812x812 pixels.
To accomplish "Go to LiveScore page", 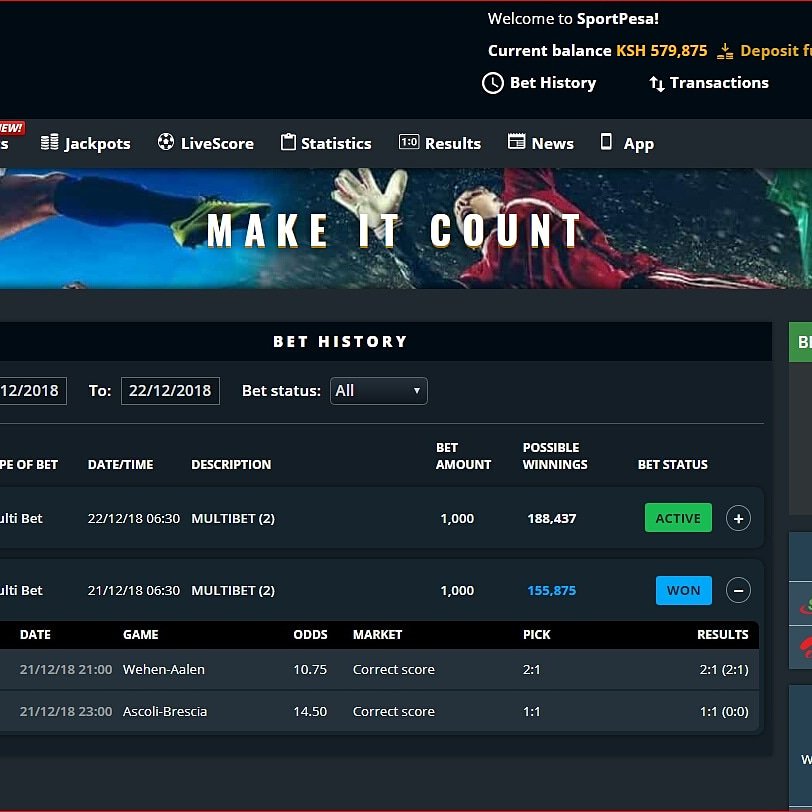I will pyautogui.click(x=206, y=143).
